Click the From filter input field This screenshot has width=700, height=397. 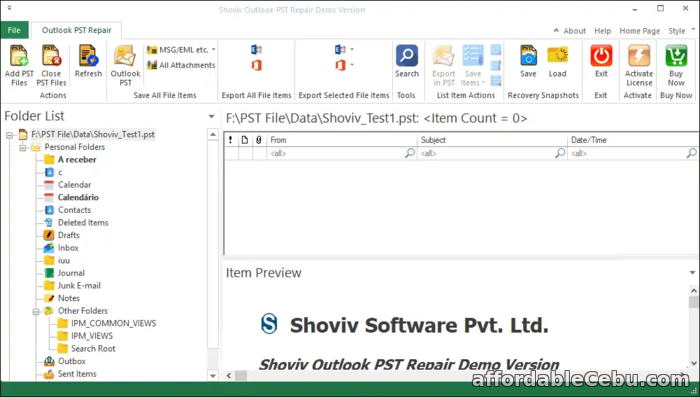click(x=342, y=153)
